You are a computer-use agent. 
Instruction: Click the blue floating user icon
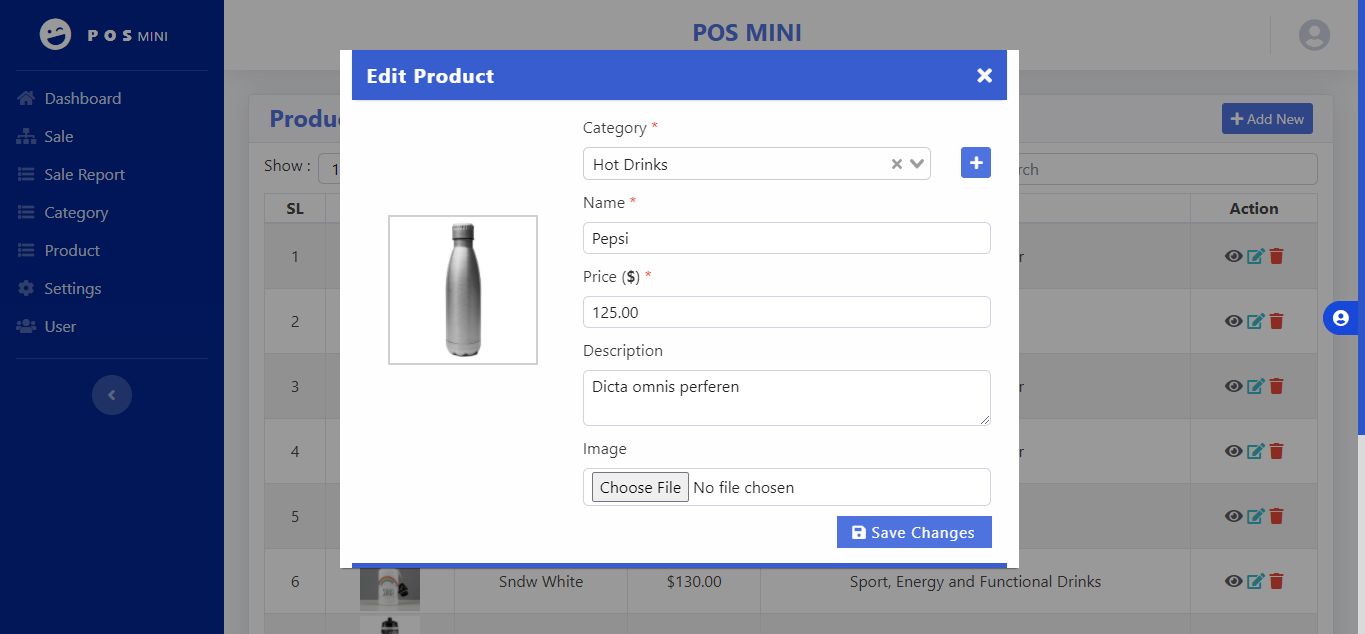pyautogui.click(x=1341, y=318)
